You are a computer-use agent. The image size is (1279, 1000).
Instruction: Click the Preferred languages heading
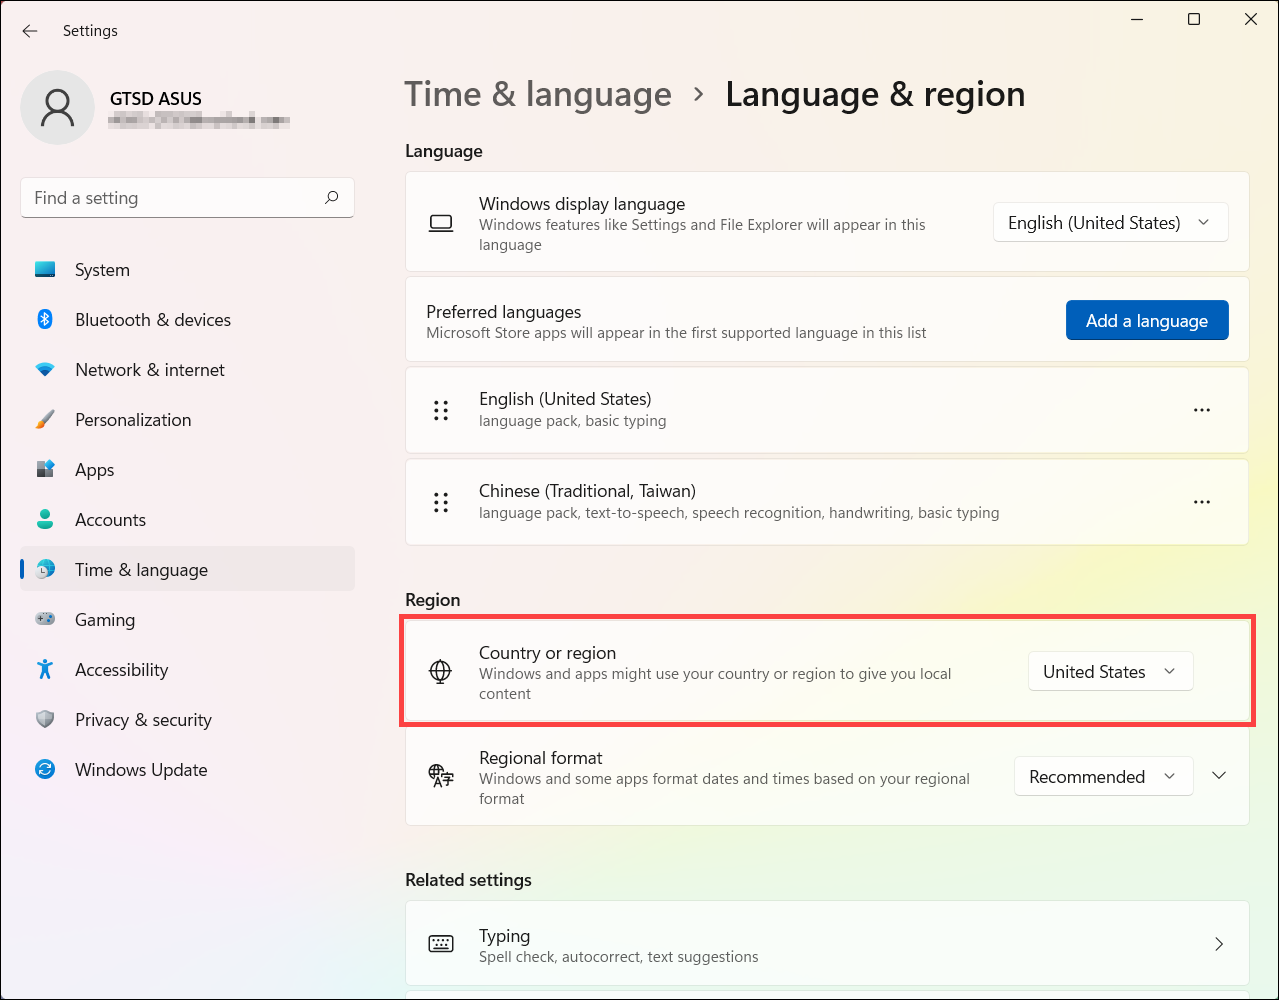(504, 312)
